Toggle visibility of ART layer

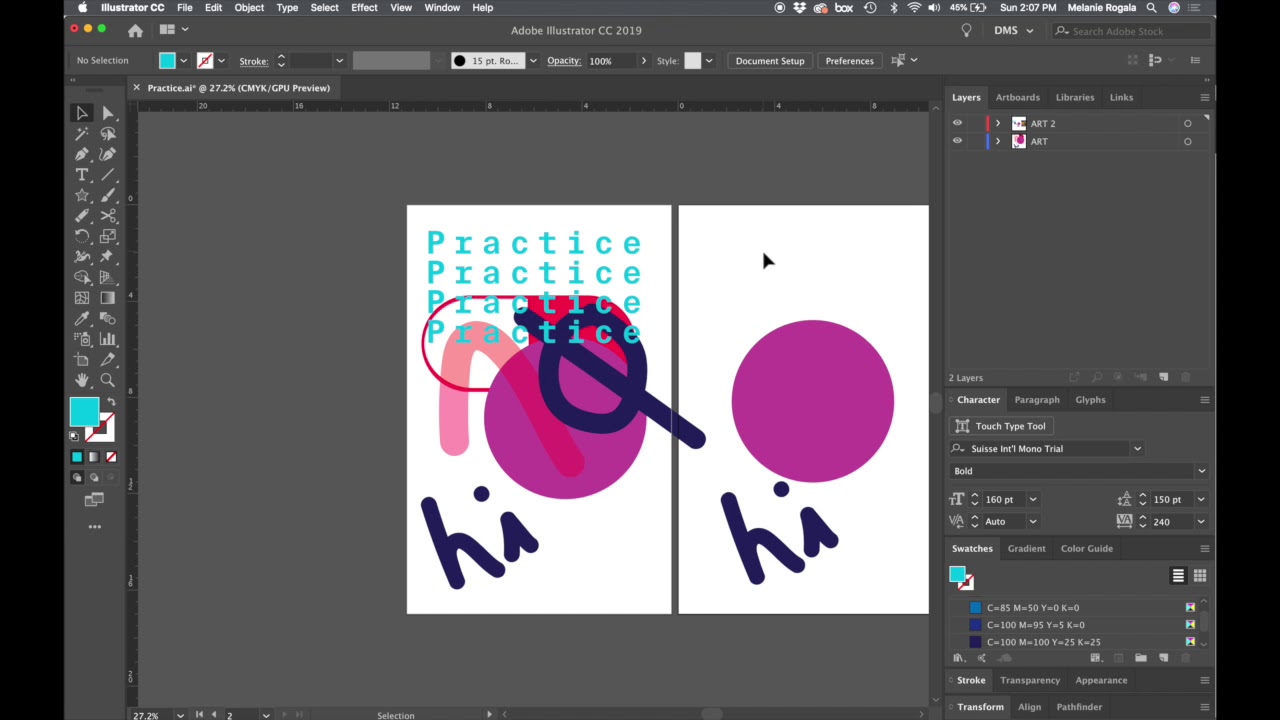tap(957, 141)
